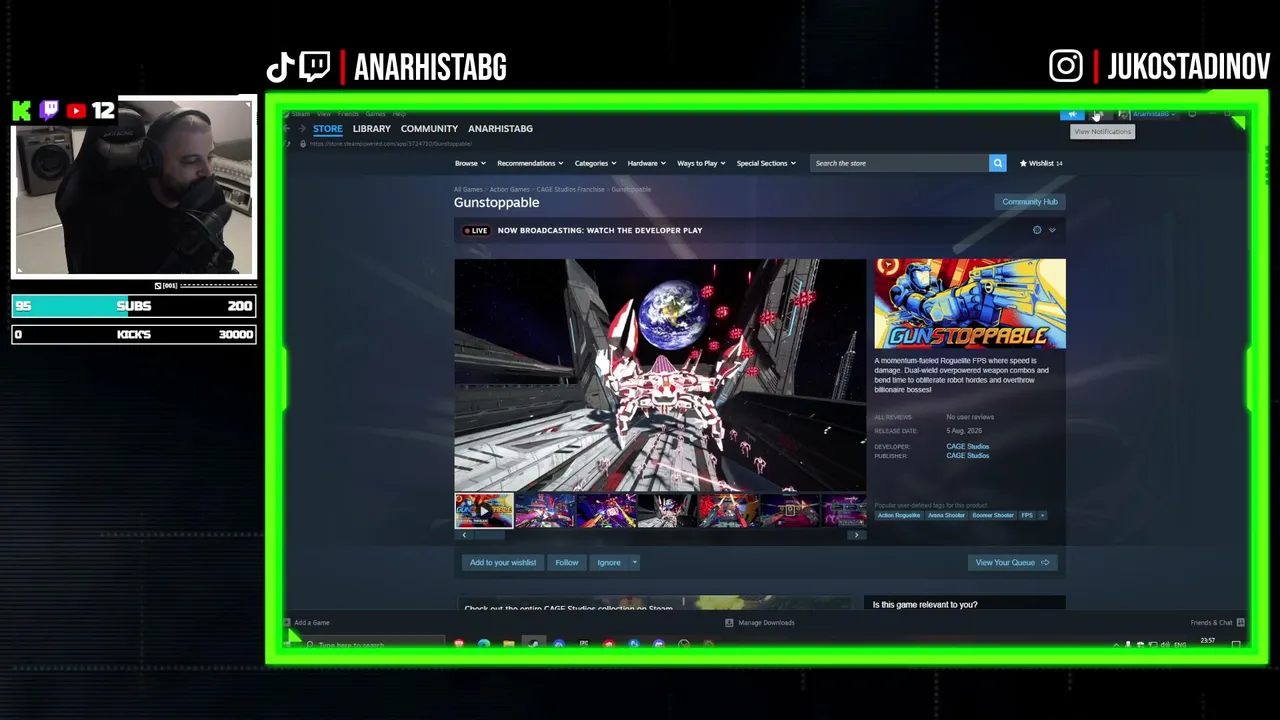Switch to the COMMUNITY tab
This screenshot has width=1280, height=720.
click(429, 128)
